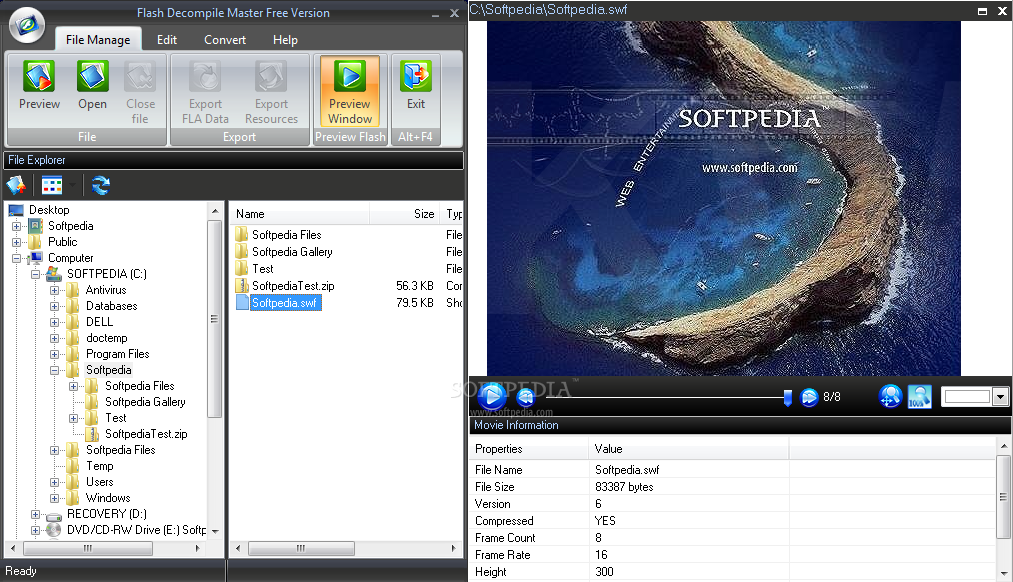Select SoftpediaTest.zip in file list
This screenshot has height=582, width=1013.
tap(293, 286)
